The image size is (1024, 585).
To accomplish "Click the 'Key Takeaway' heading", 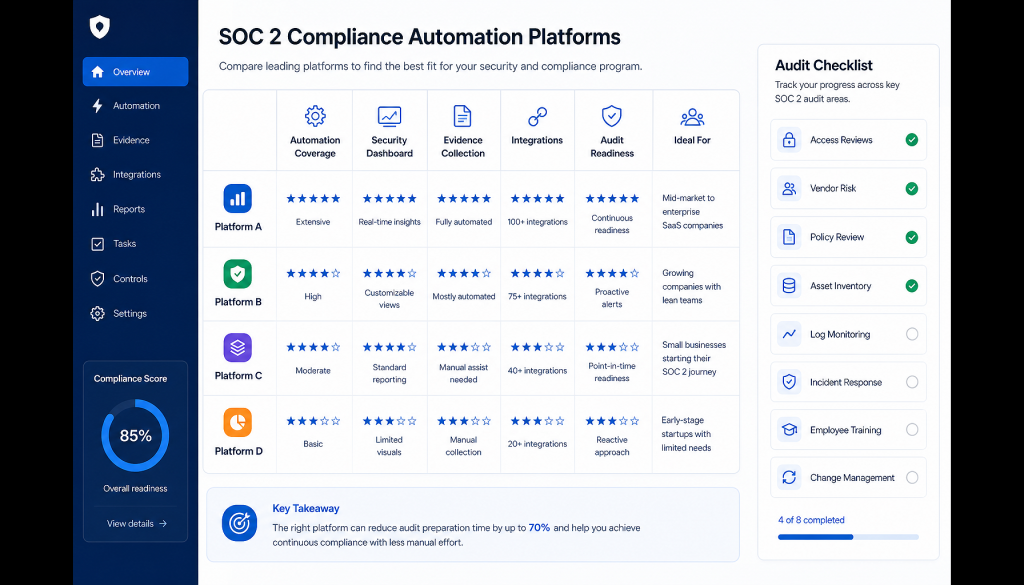I will [306, 509].
